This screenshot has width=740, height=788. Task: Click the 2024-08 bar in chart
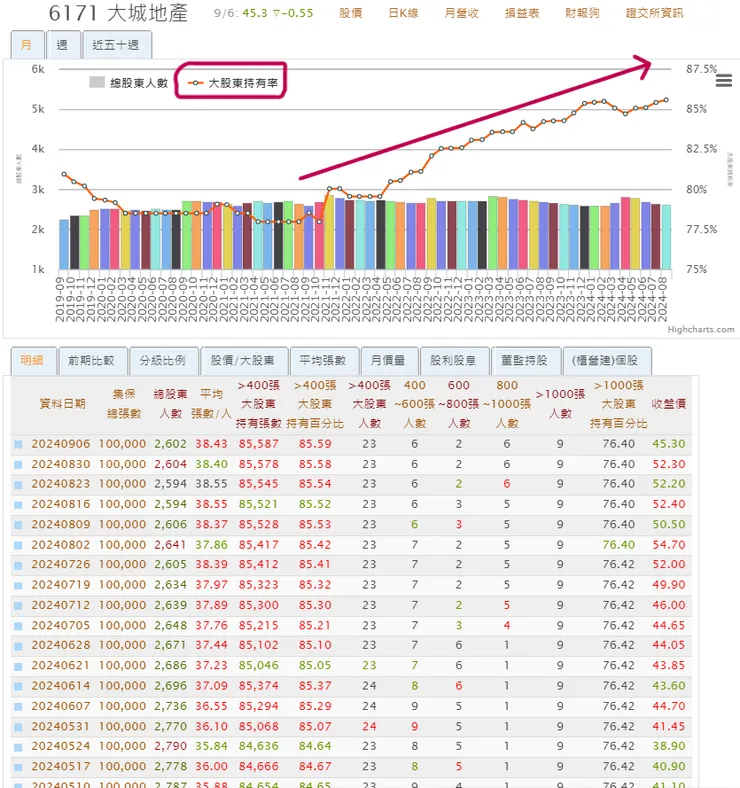tap(666, 237)
